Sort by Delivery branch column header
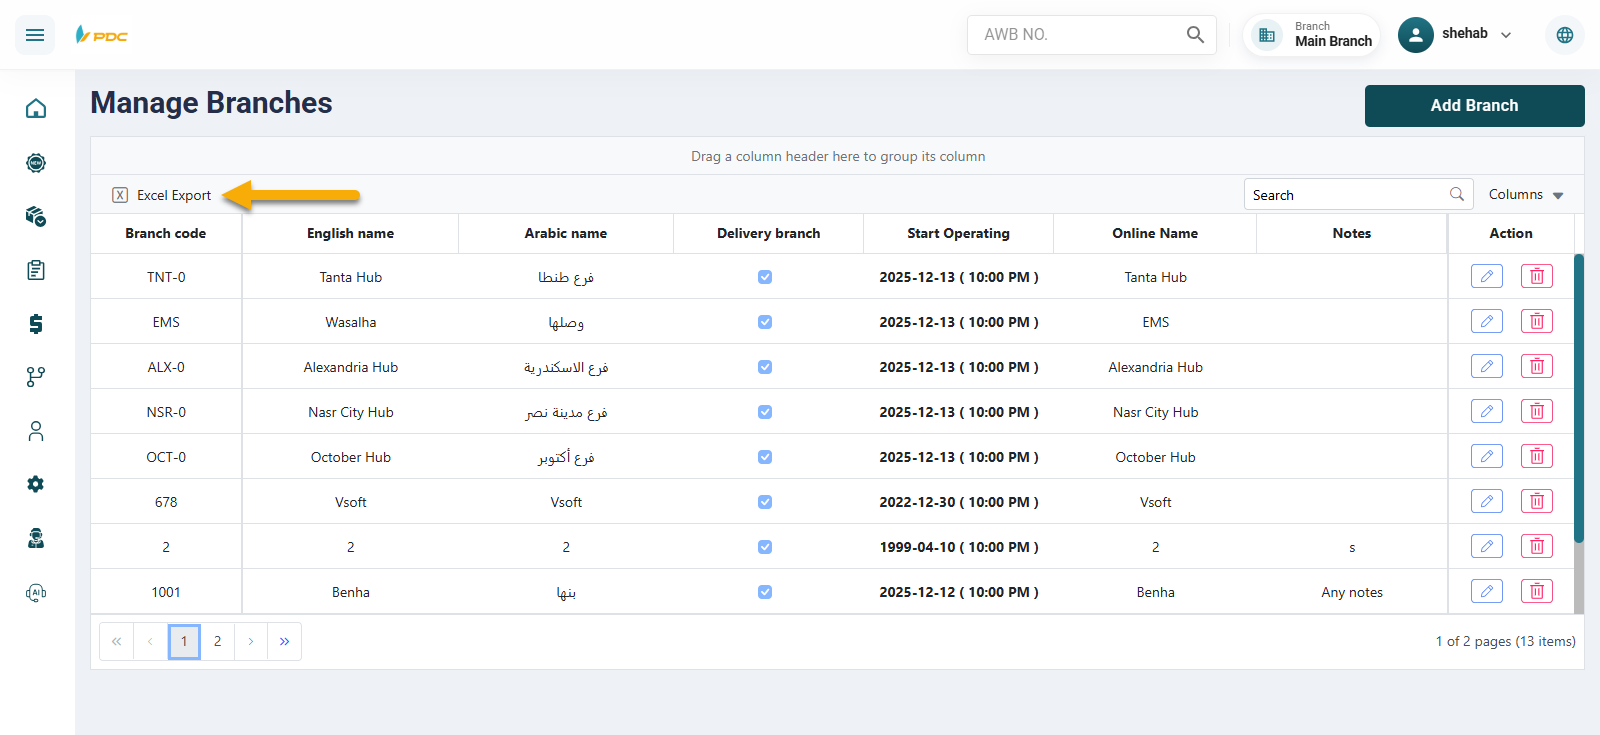 pyautogui.click(x=768, y=233)
